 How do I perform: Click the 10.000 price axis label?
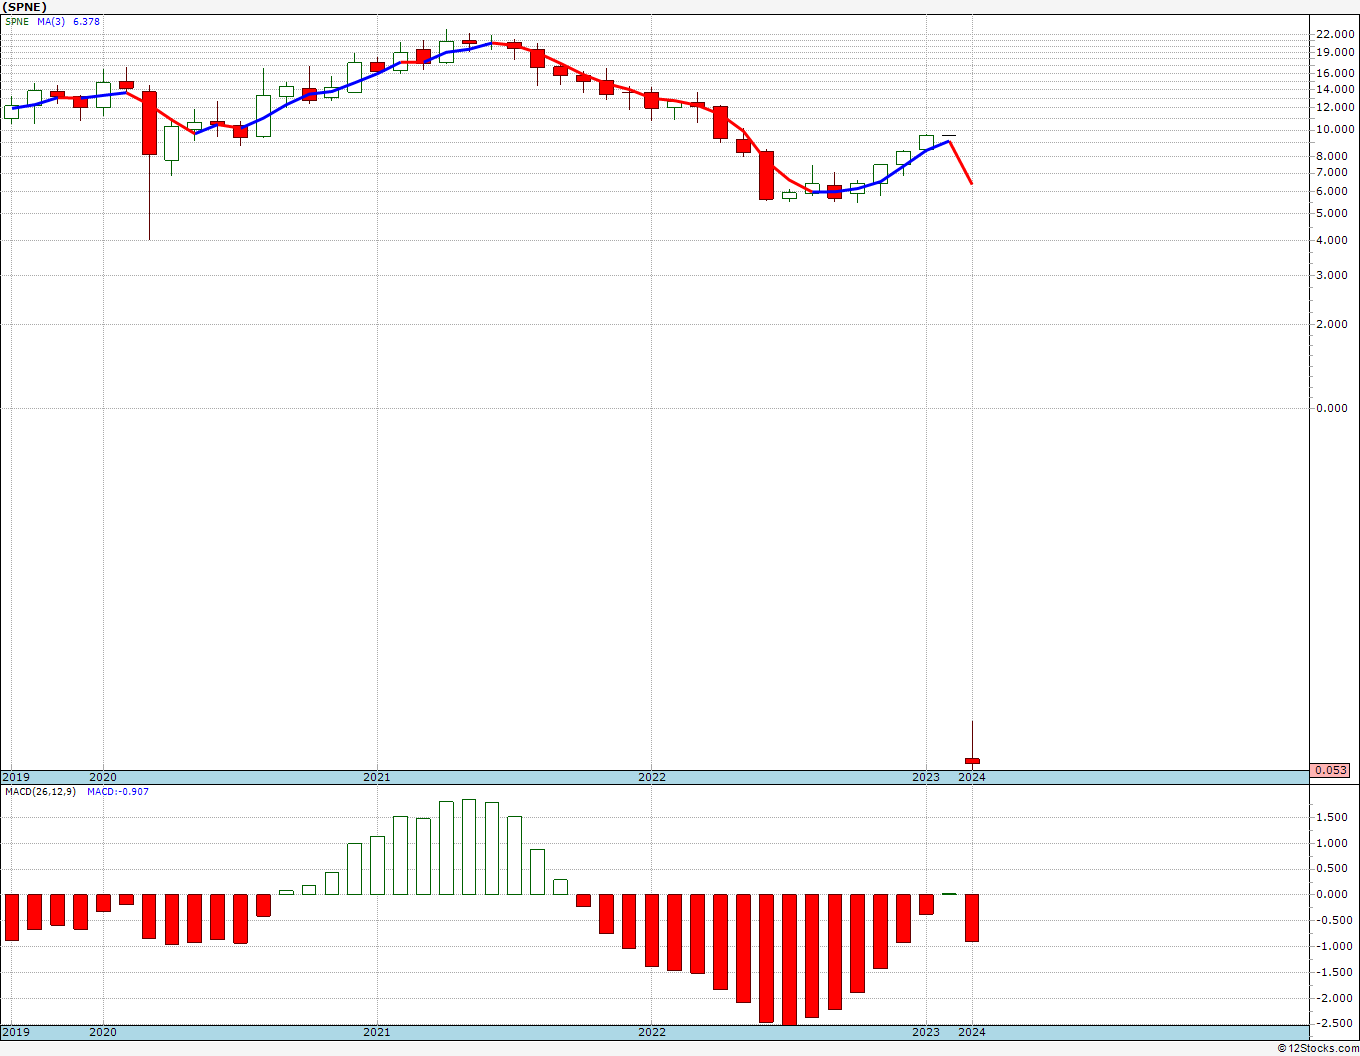[x=1336, y=129]
